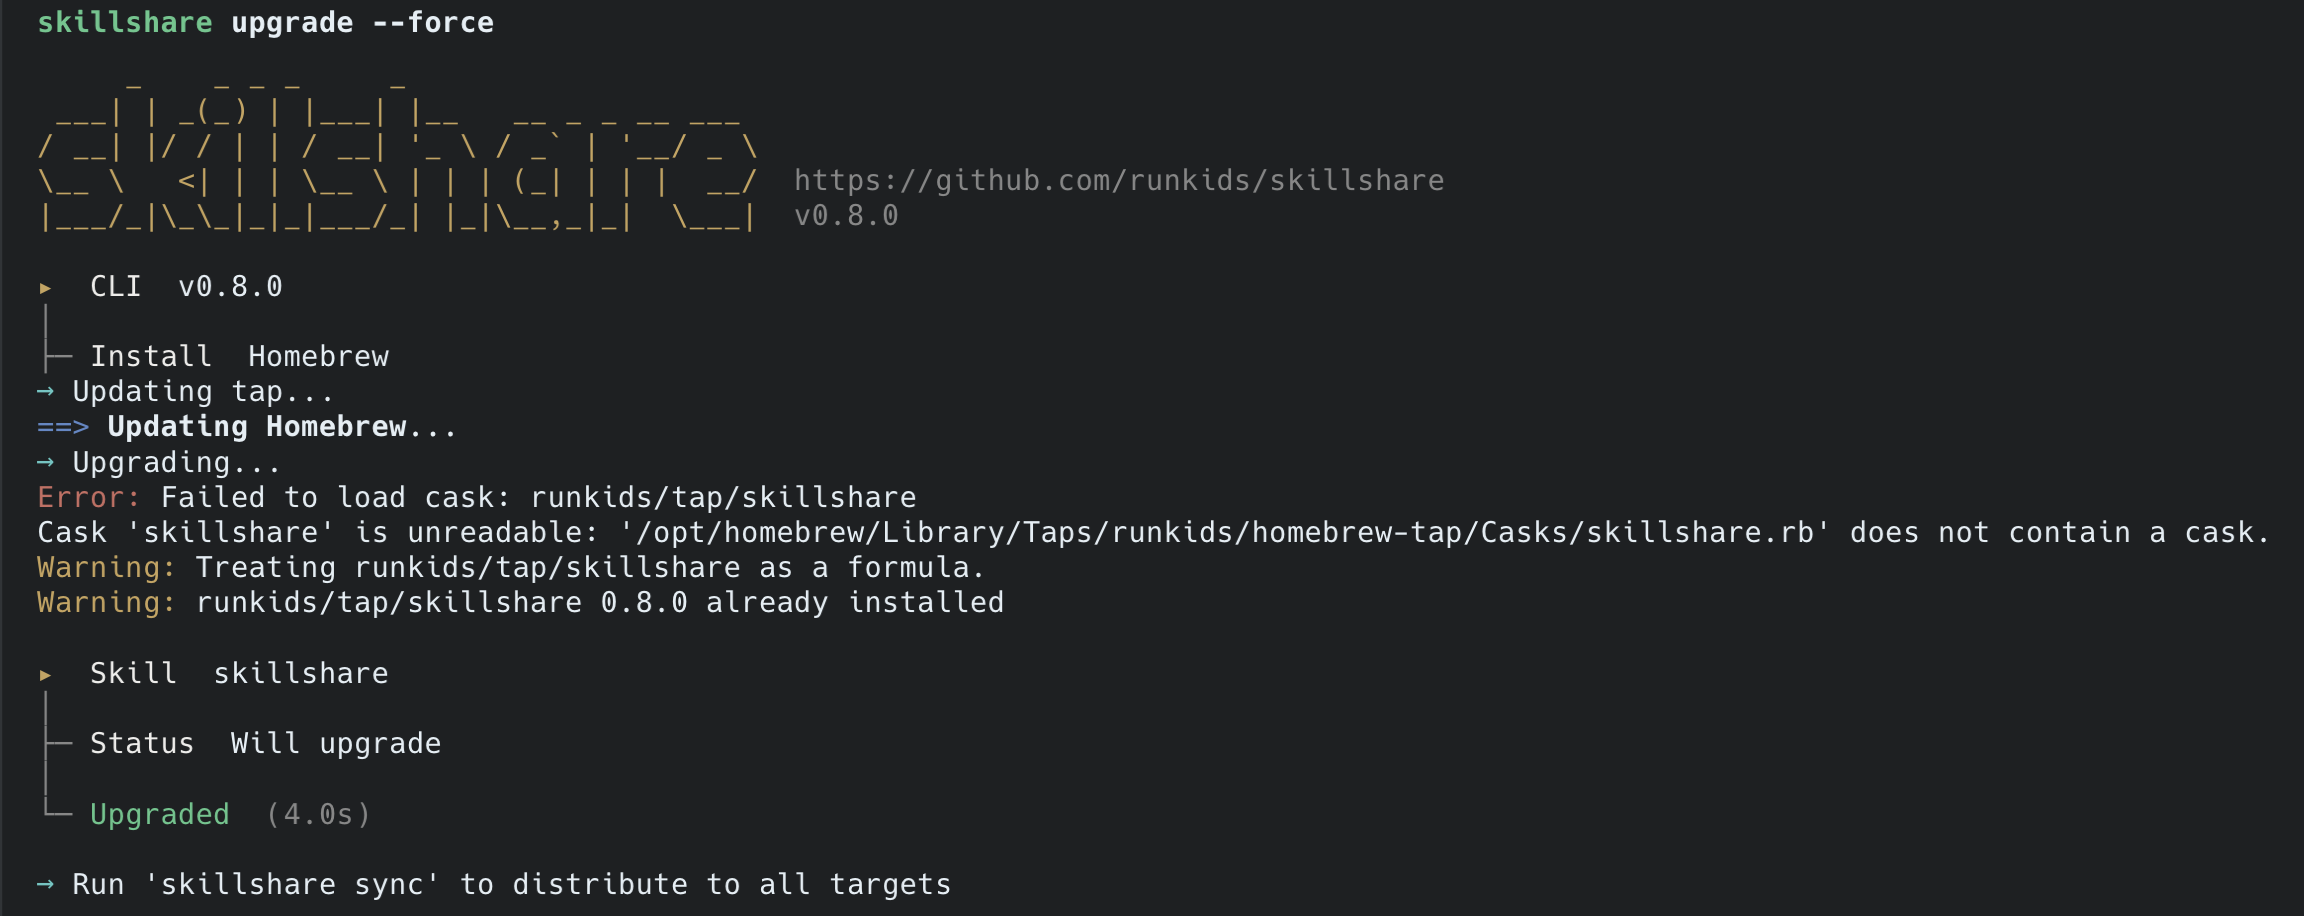Click the triangle marker beside Skill skillshare

pos(45,675)
